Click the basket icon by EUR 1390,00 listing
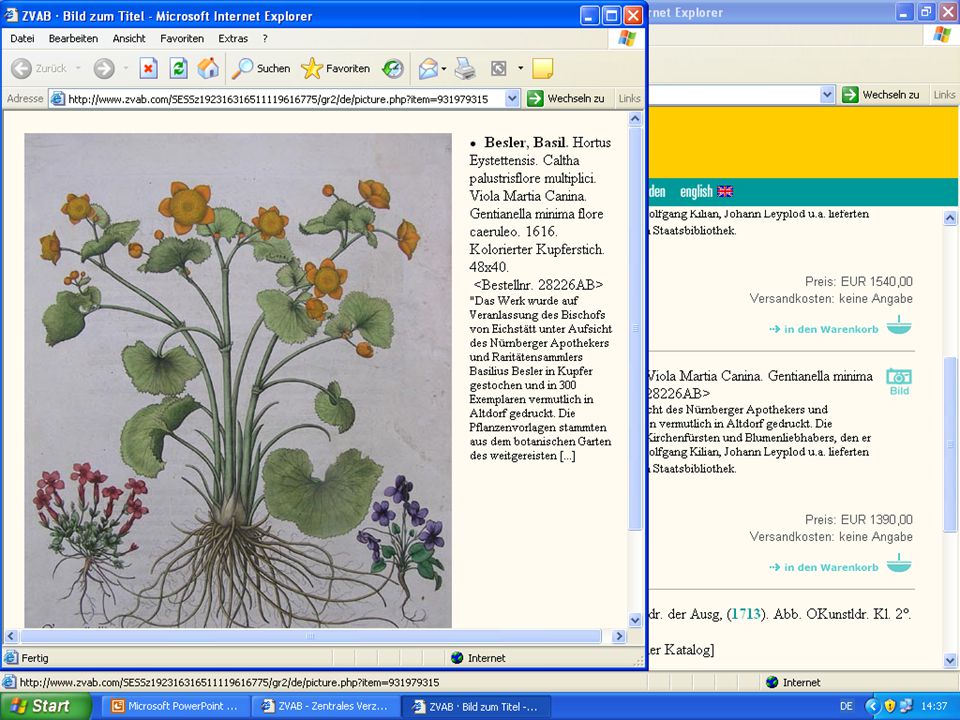960x720 pixels. point(899,563)
